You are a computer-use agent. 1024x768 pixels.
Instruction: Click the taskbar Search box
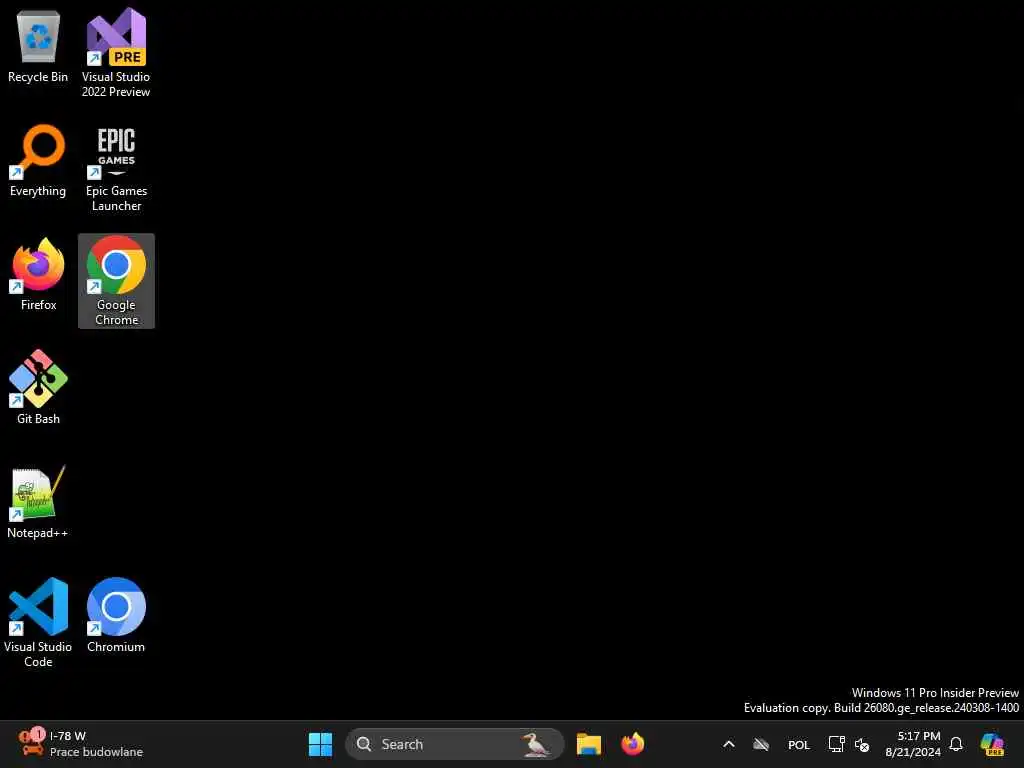click(455, 744)
